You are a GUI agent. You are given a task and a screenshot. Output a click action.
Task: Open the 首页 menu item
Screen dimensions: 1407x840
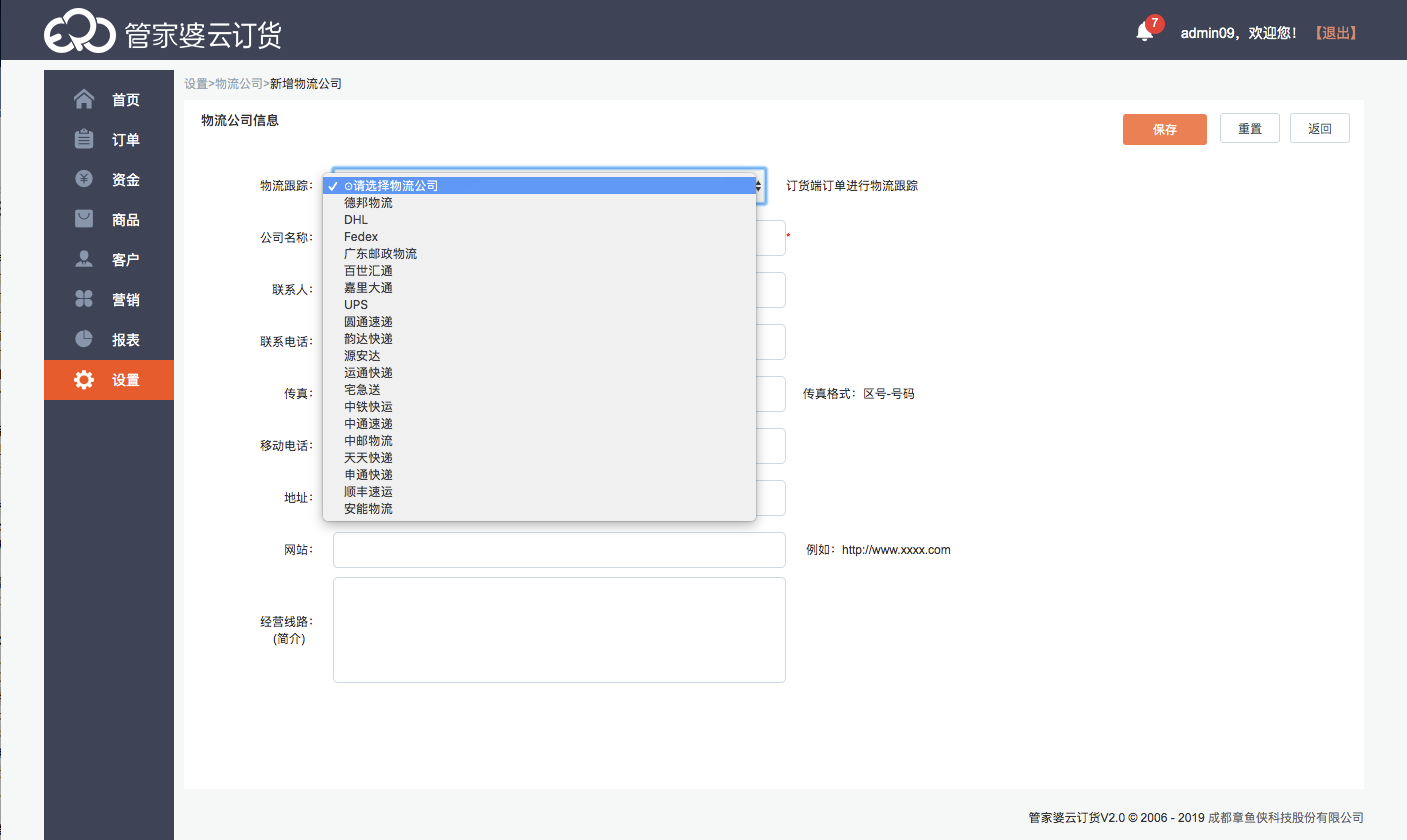[109, 100]
